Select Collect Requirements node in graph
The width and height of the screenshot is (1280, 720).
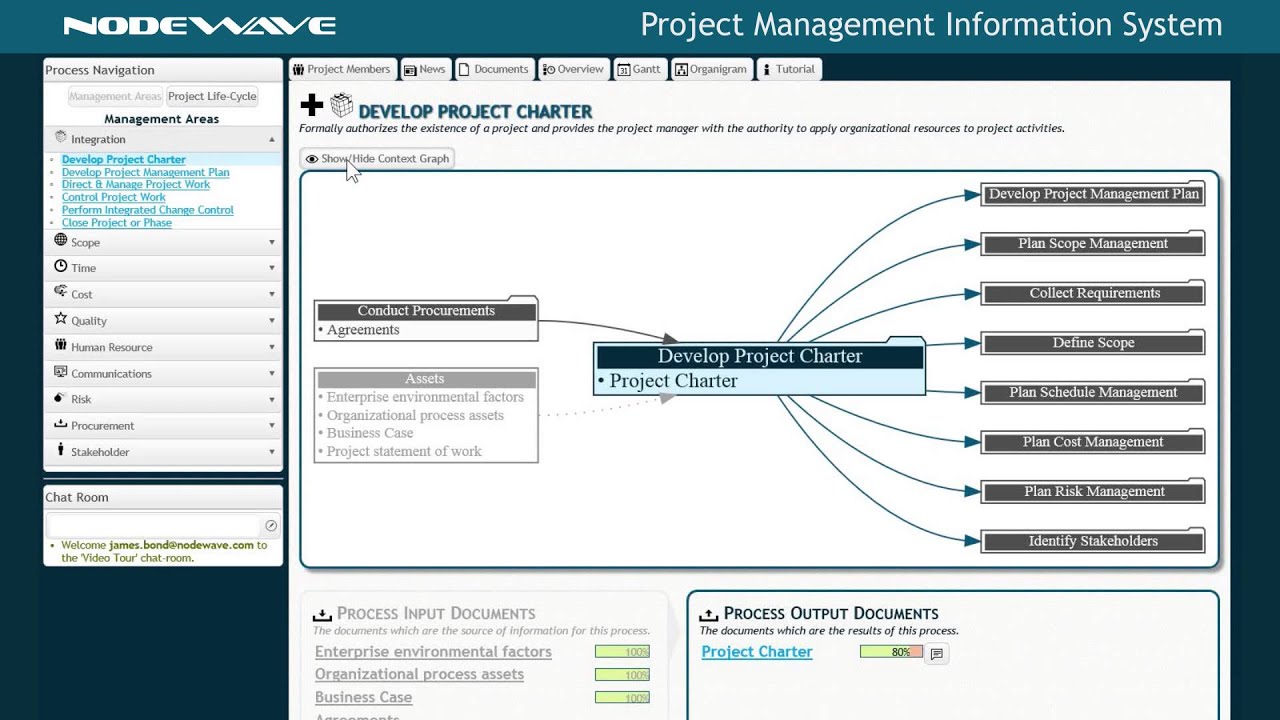1093,293
